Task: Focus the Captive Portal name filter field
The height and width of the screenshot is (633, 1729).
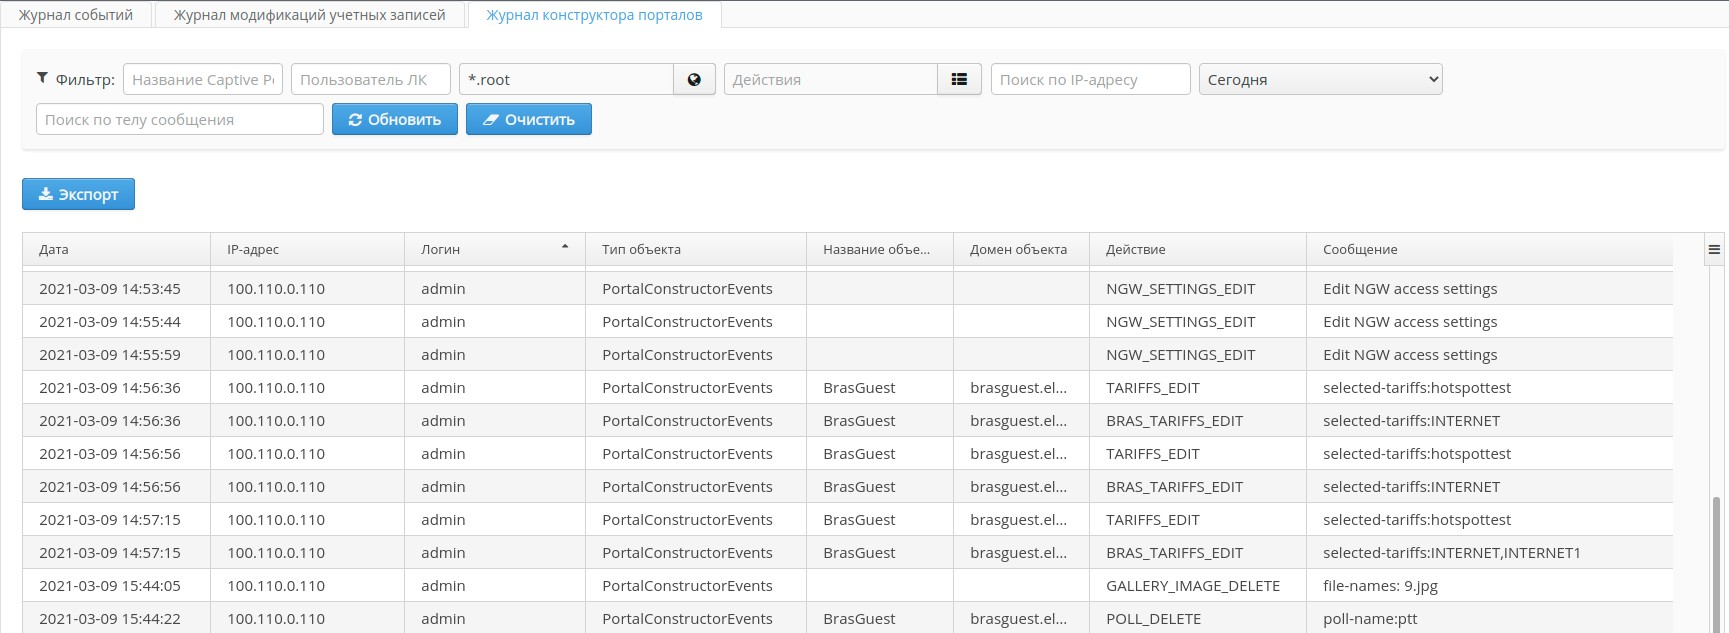Action: [x=203, y=80]
